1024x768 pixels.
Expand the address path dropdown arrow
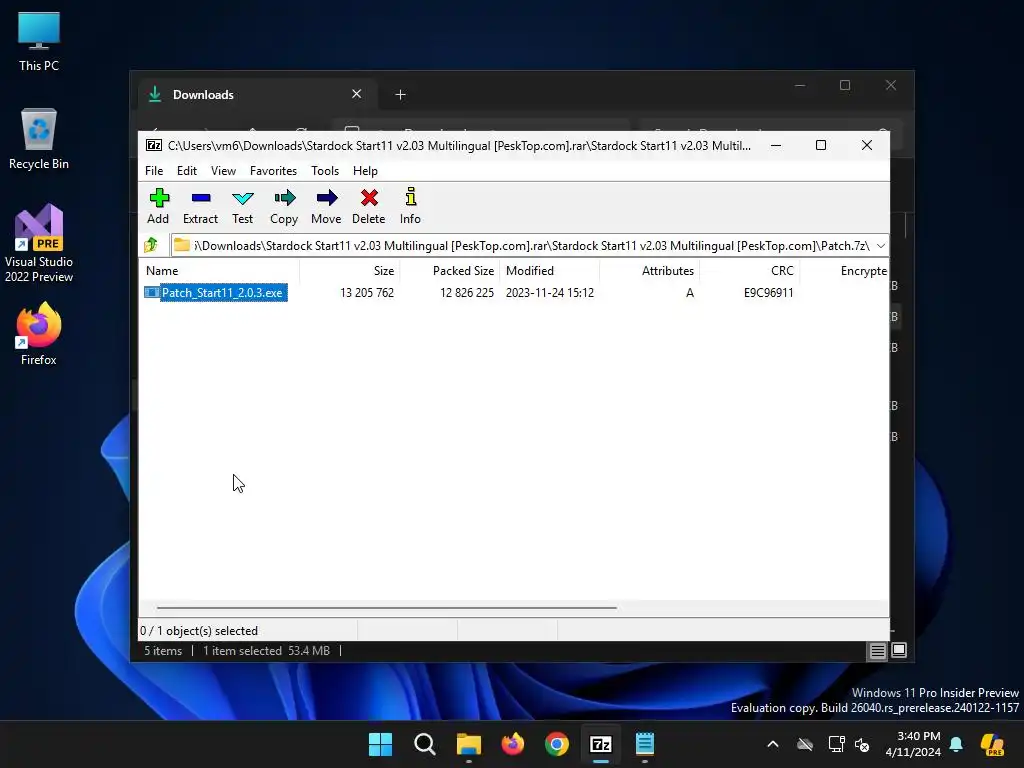click(881, 246)
